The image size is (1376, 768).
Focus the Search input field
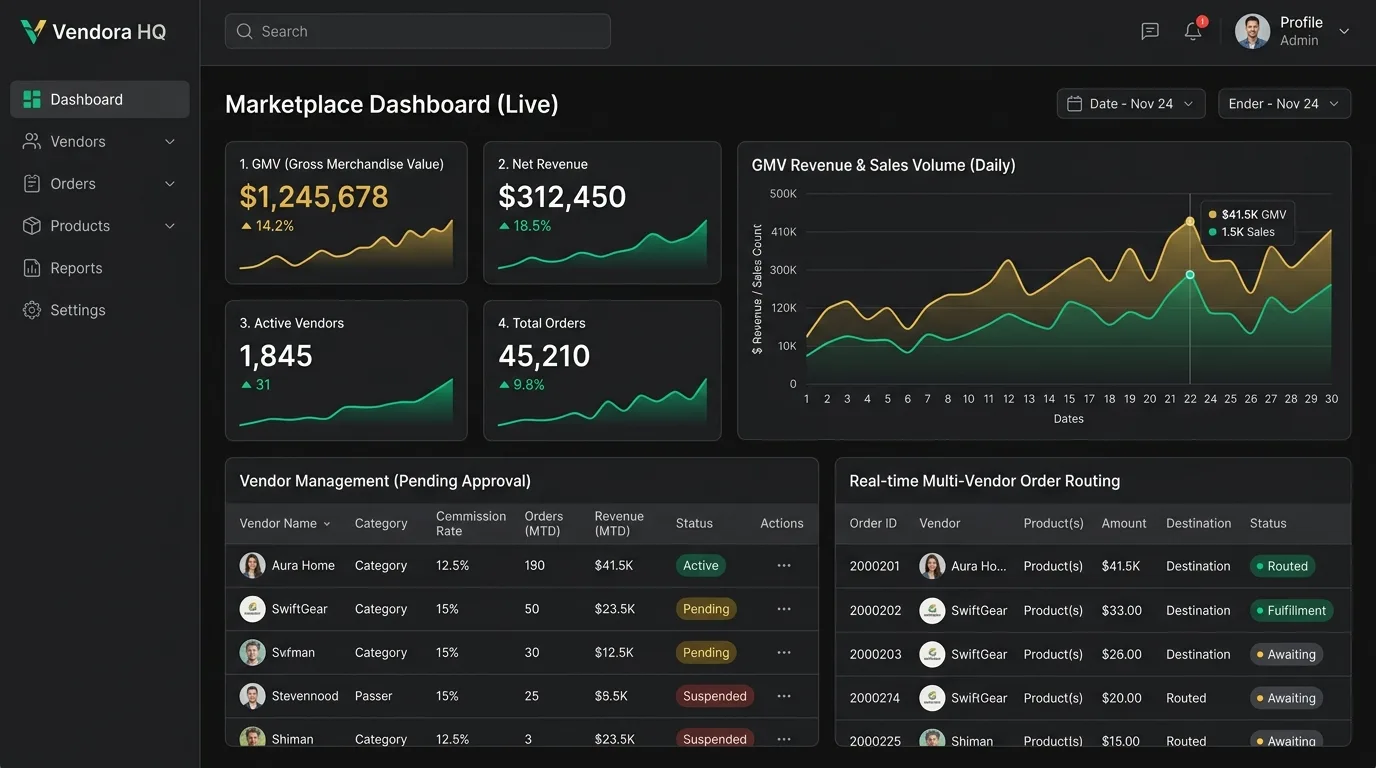[x=418, y=31]
